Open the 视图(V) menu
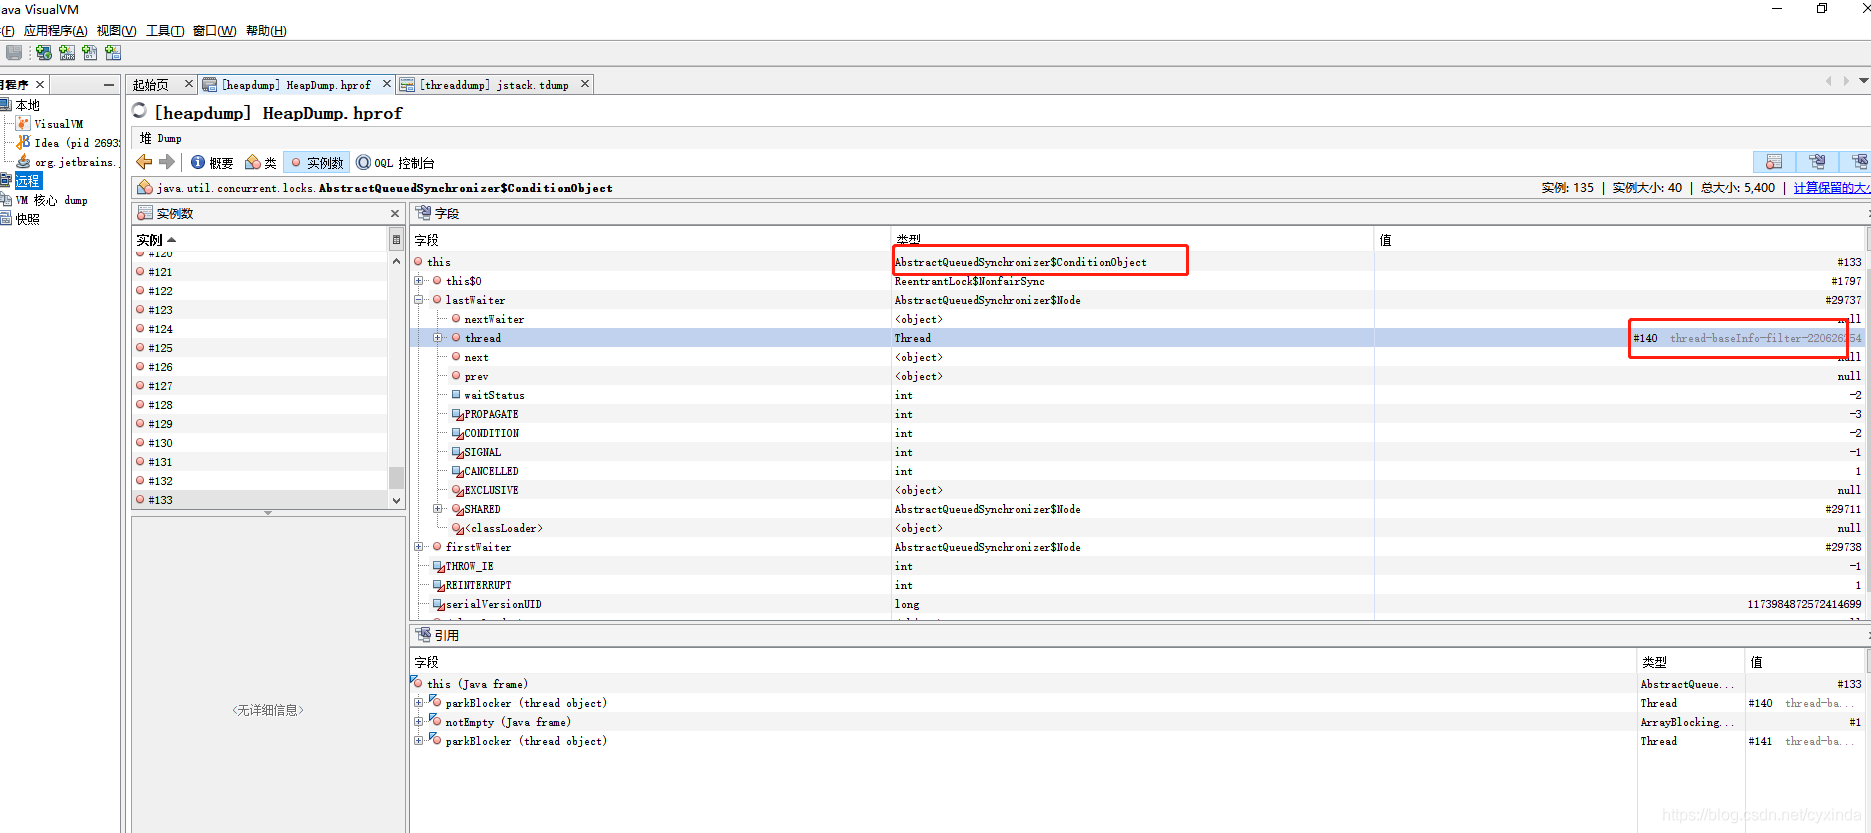This screenshot has width=1871, height=833. pos(117,31)
